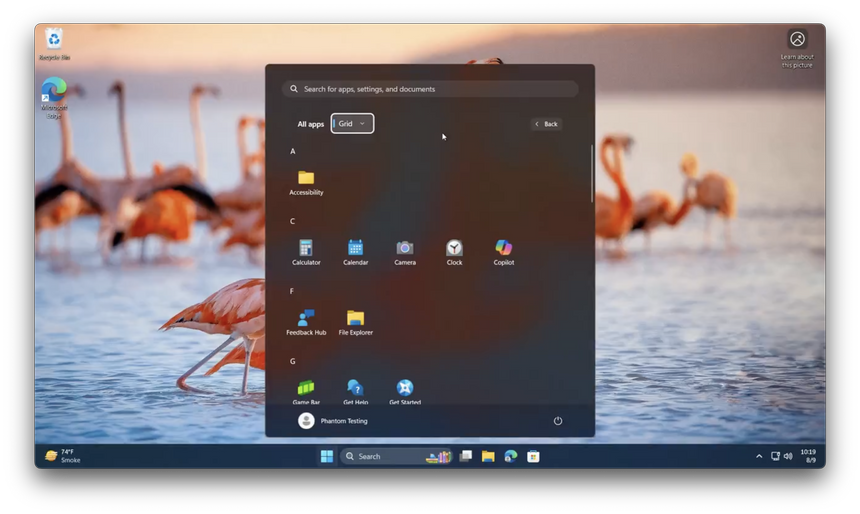Click the network status tray icon
The width and height of the screenshot is (860, 514).
[775, 456]
